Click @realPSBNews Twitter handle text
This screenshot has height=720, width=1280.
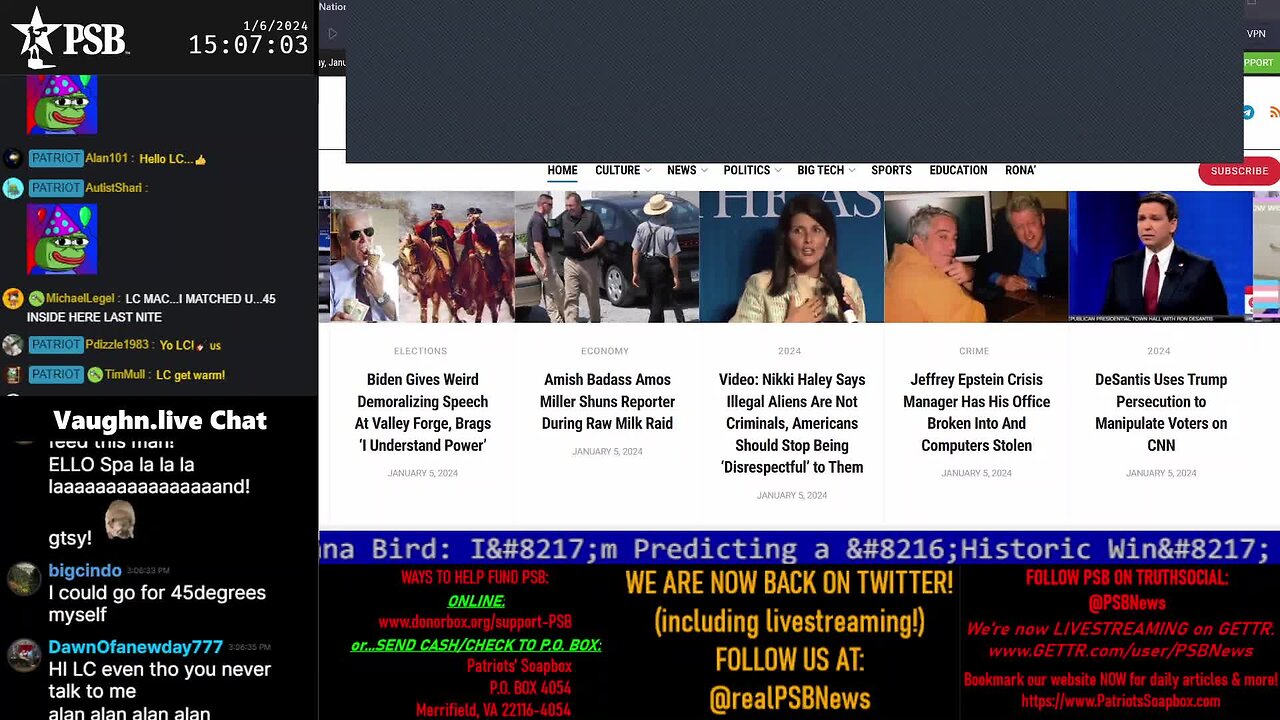tap(789, 698)
